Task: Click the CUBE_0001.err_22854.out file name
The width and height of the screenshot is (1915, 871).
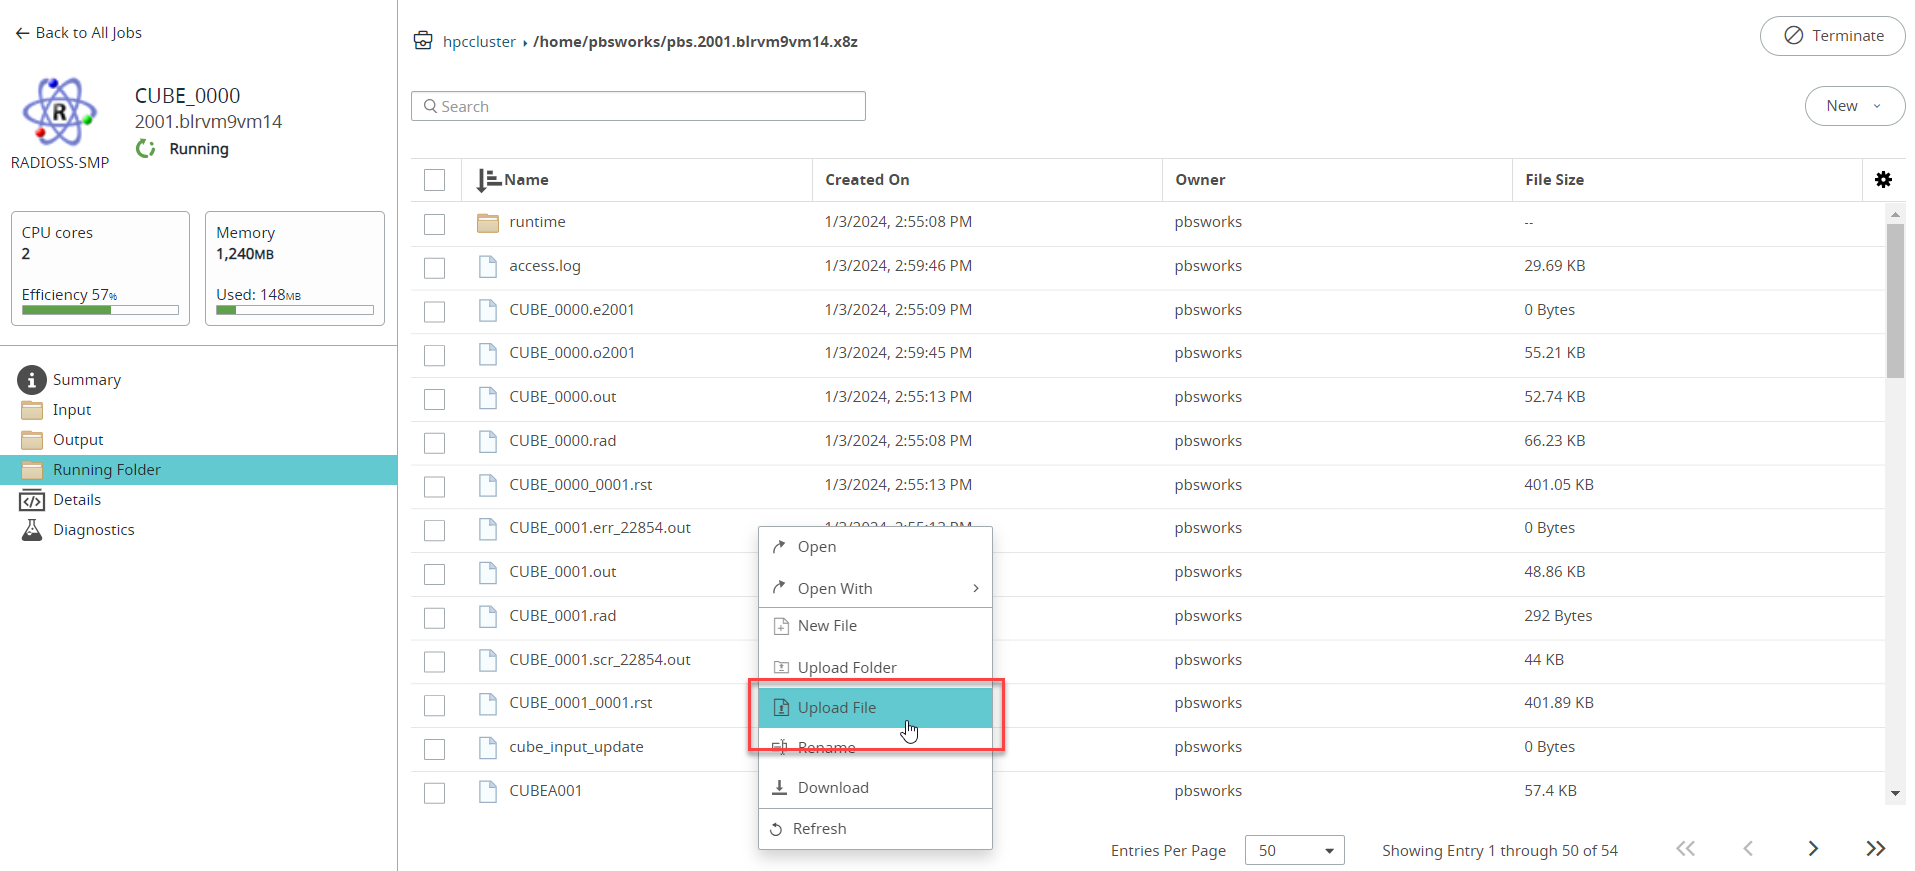Action: coord(600,528)
